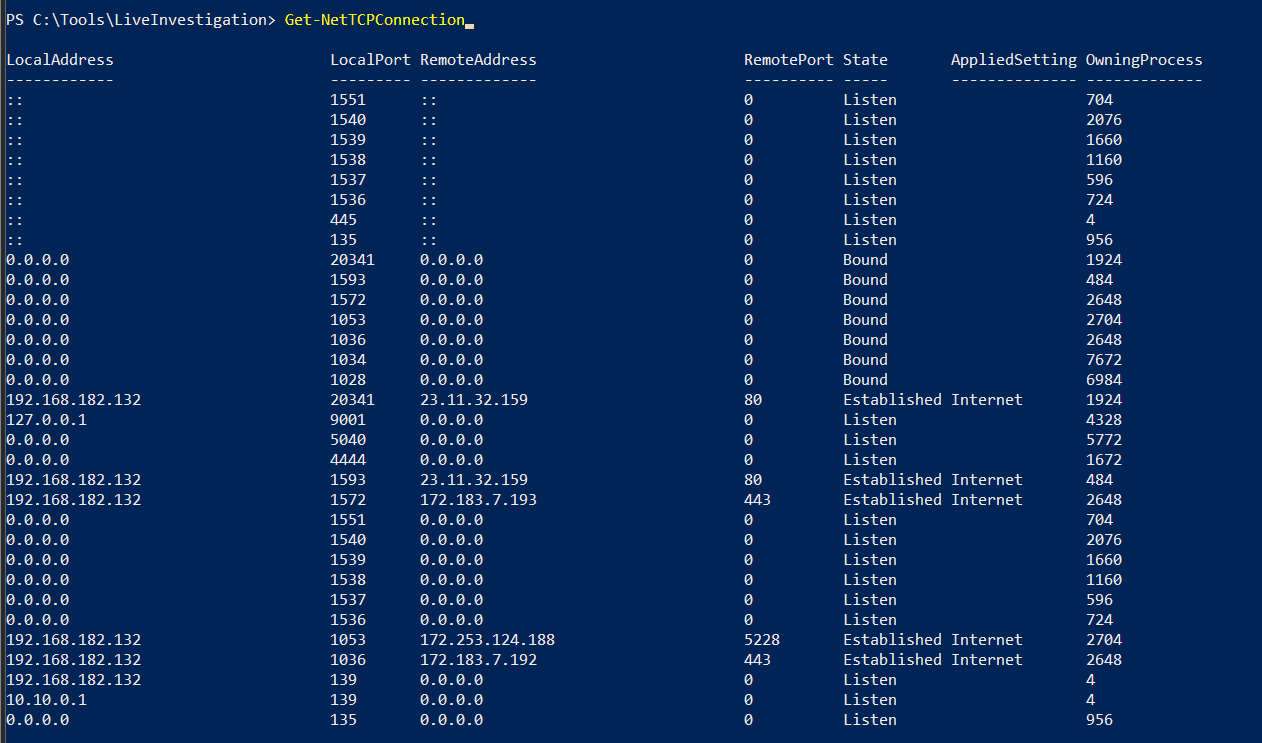Select the RemotePort column header

(x=789, y=60)
